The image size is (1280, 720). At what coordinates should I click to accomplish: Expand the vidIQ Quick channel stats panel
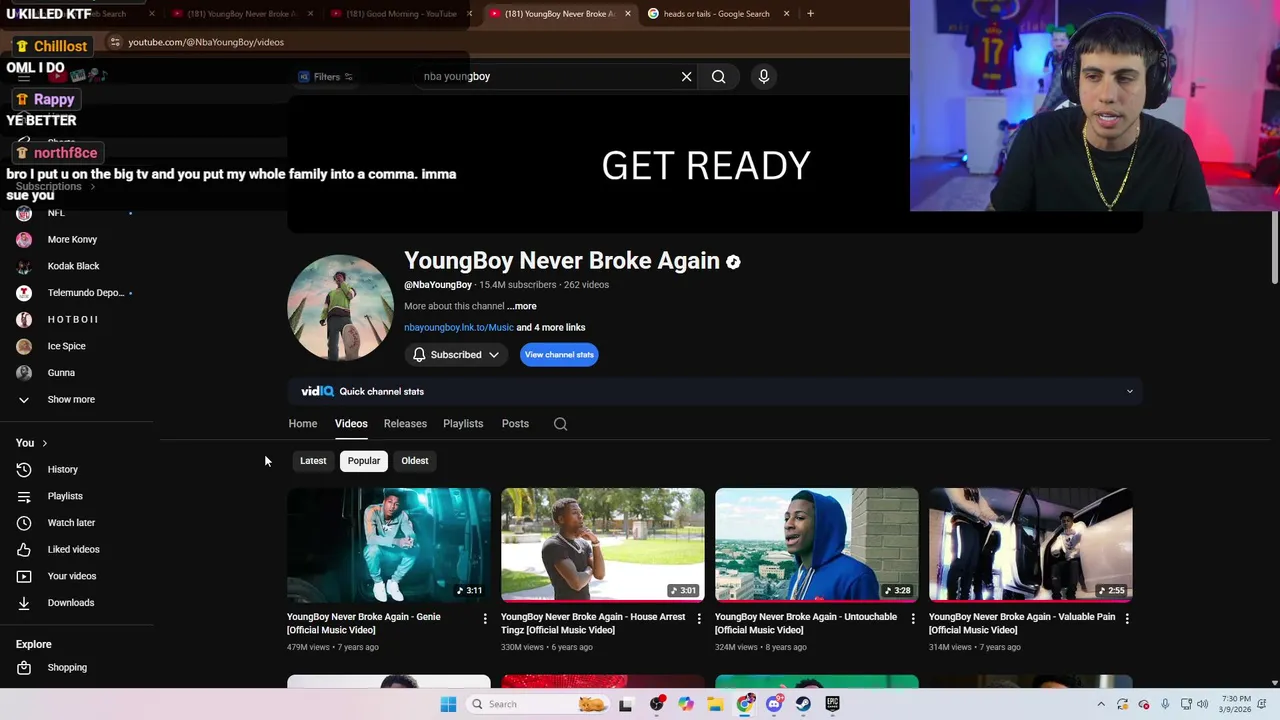coord(1130,391)
